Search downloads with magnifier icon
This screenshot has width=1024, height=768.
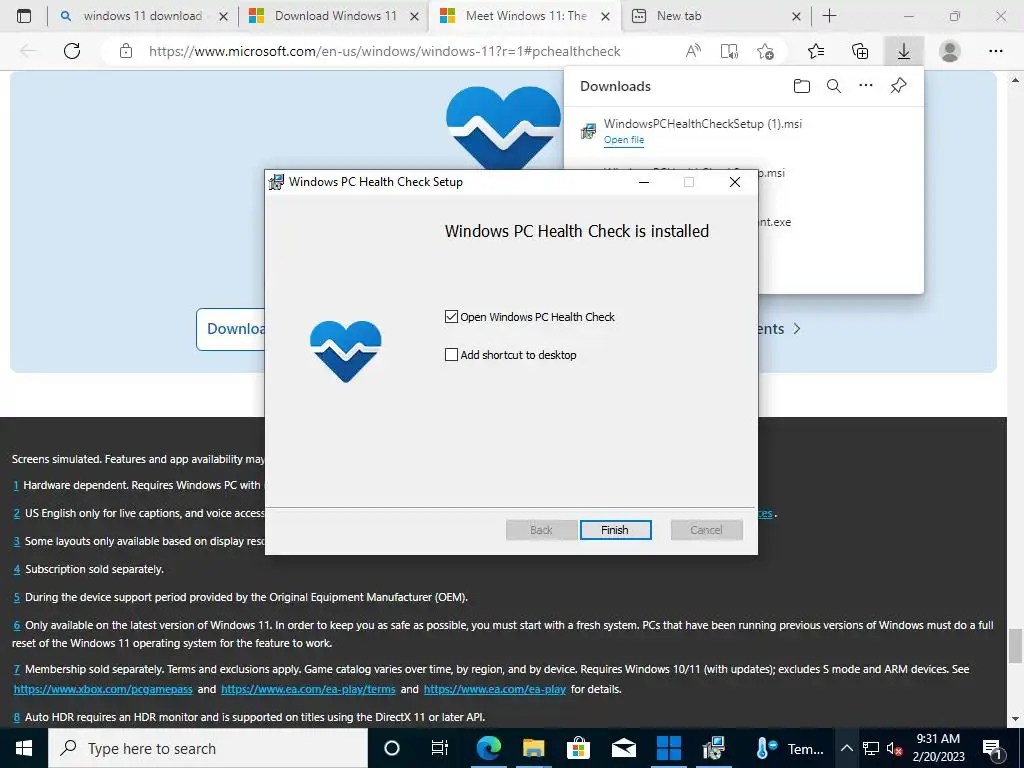pos(834,86)
